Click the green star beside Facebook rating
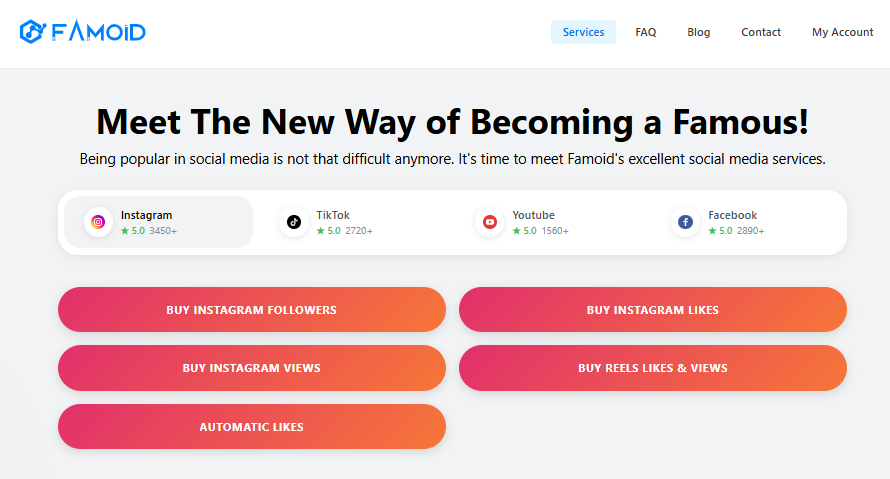 pyautogui.click(x=713, y=231)
